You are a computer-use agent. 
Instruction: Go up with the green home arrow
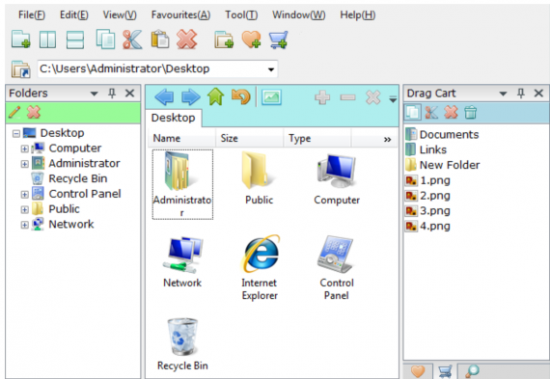[x=216, y=97]
